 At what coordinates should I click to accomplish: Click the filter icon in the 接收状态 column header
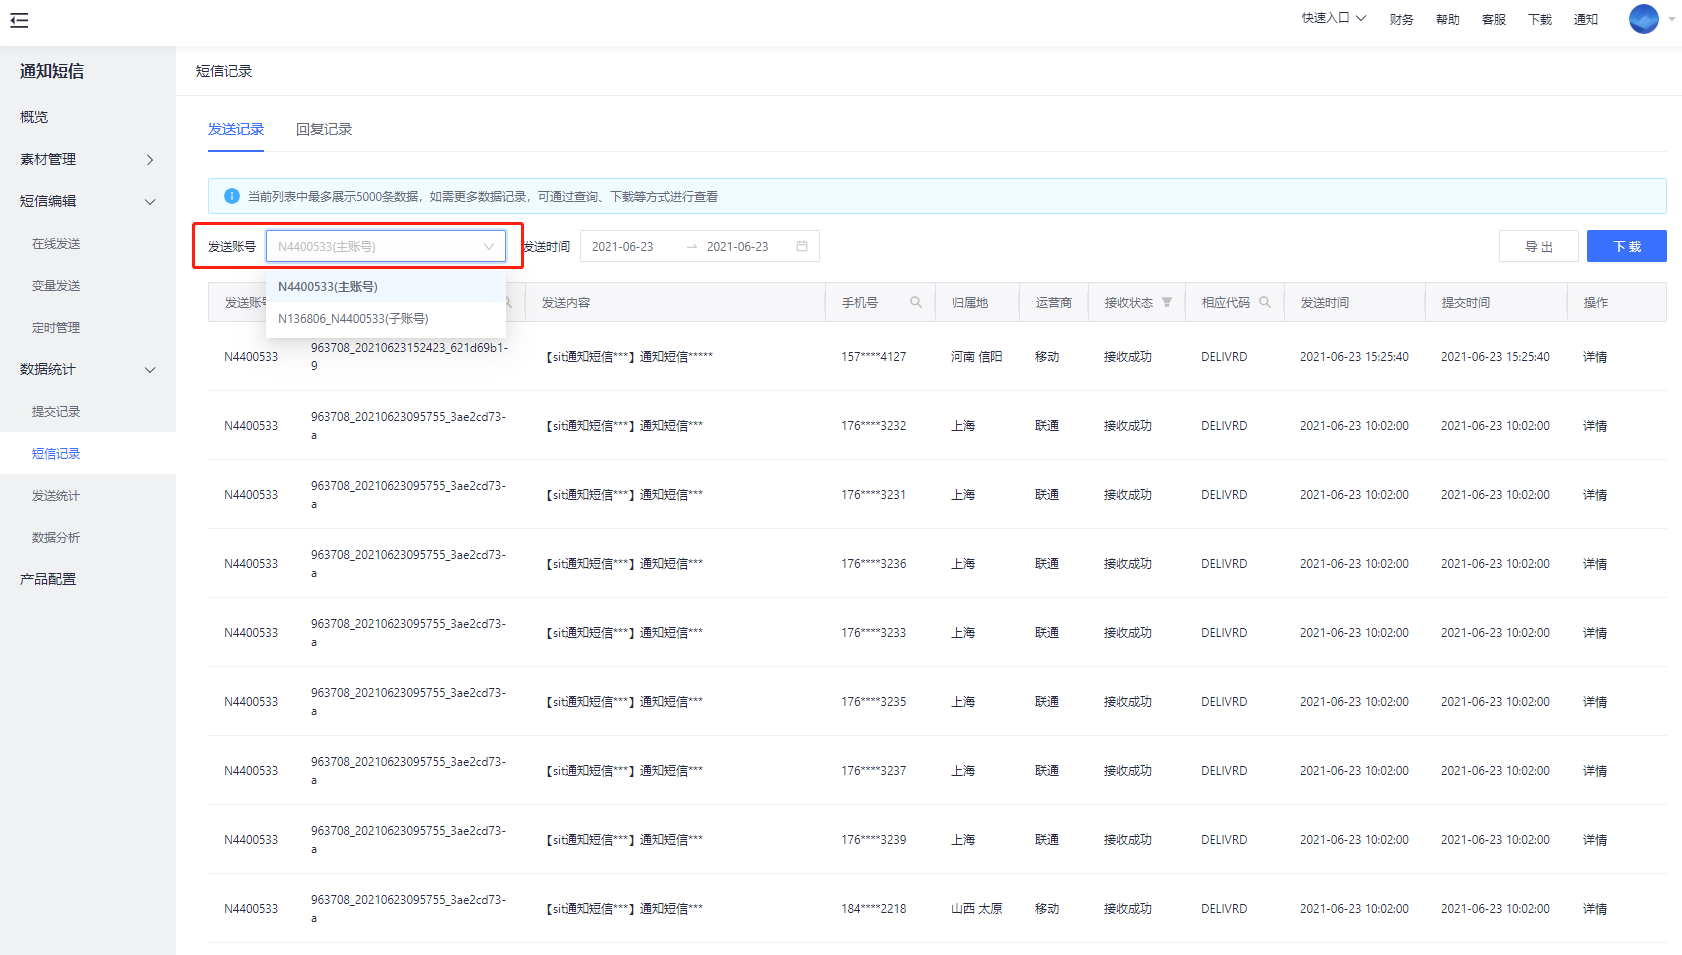pos(1166,302)
